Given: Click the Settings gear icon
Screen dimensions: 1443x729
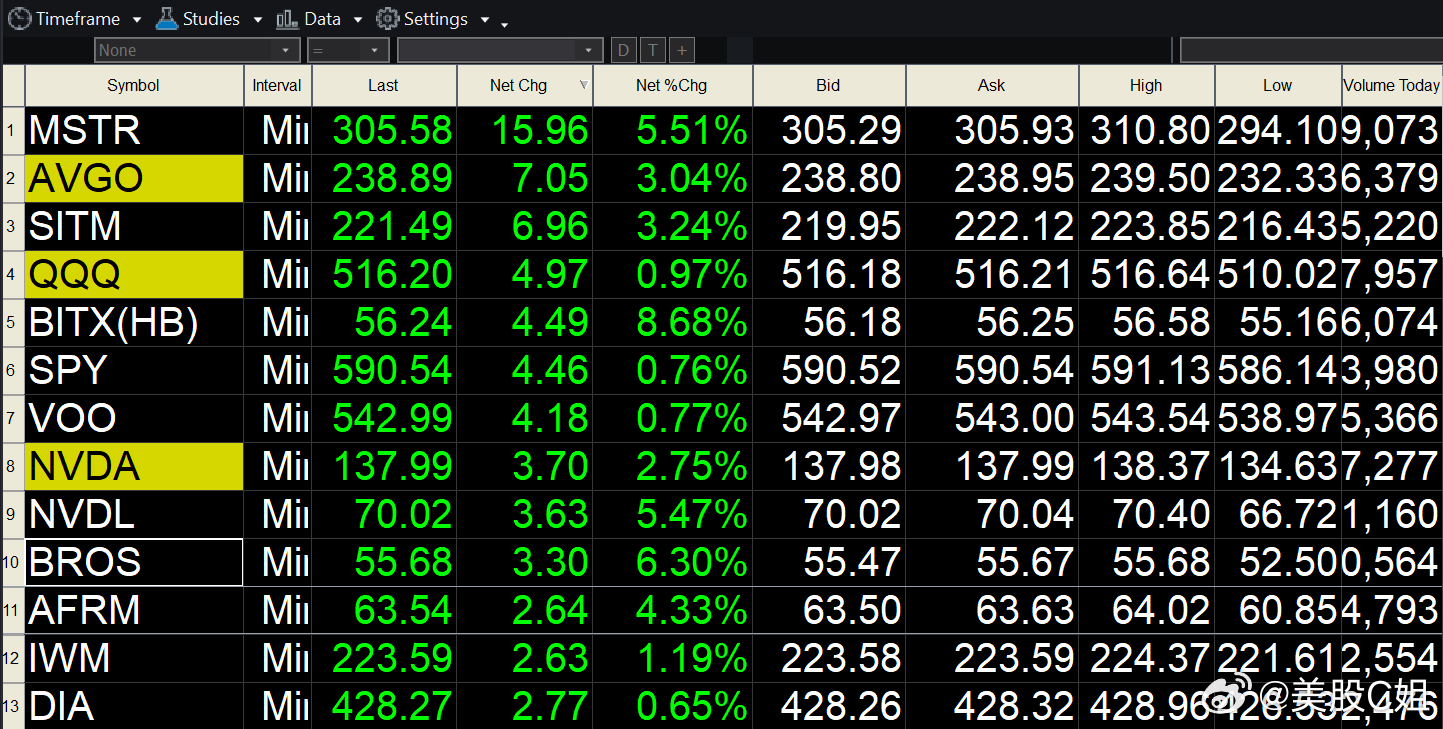Looking at the screenshot, I should coord(387,18).
